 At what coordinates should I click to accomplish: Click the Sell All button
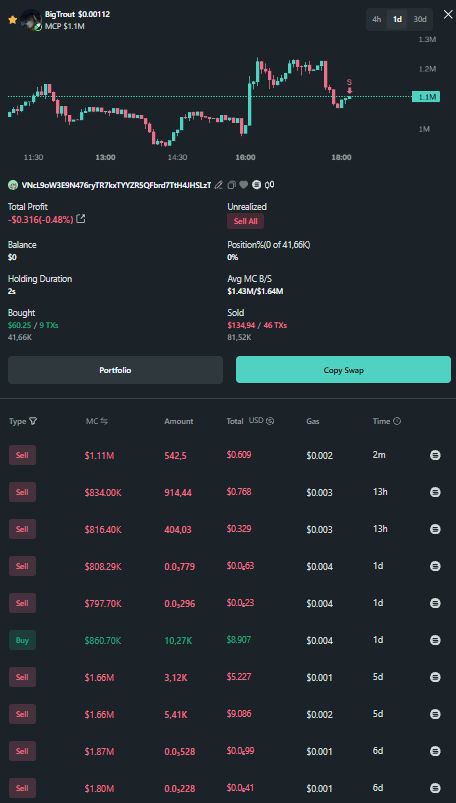click(245, 221)
